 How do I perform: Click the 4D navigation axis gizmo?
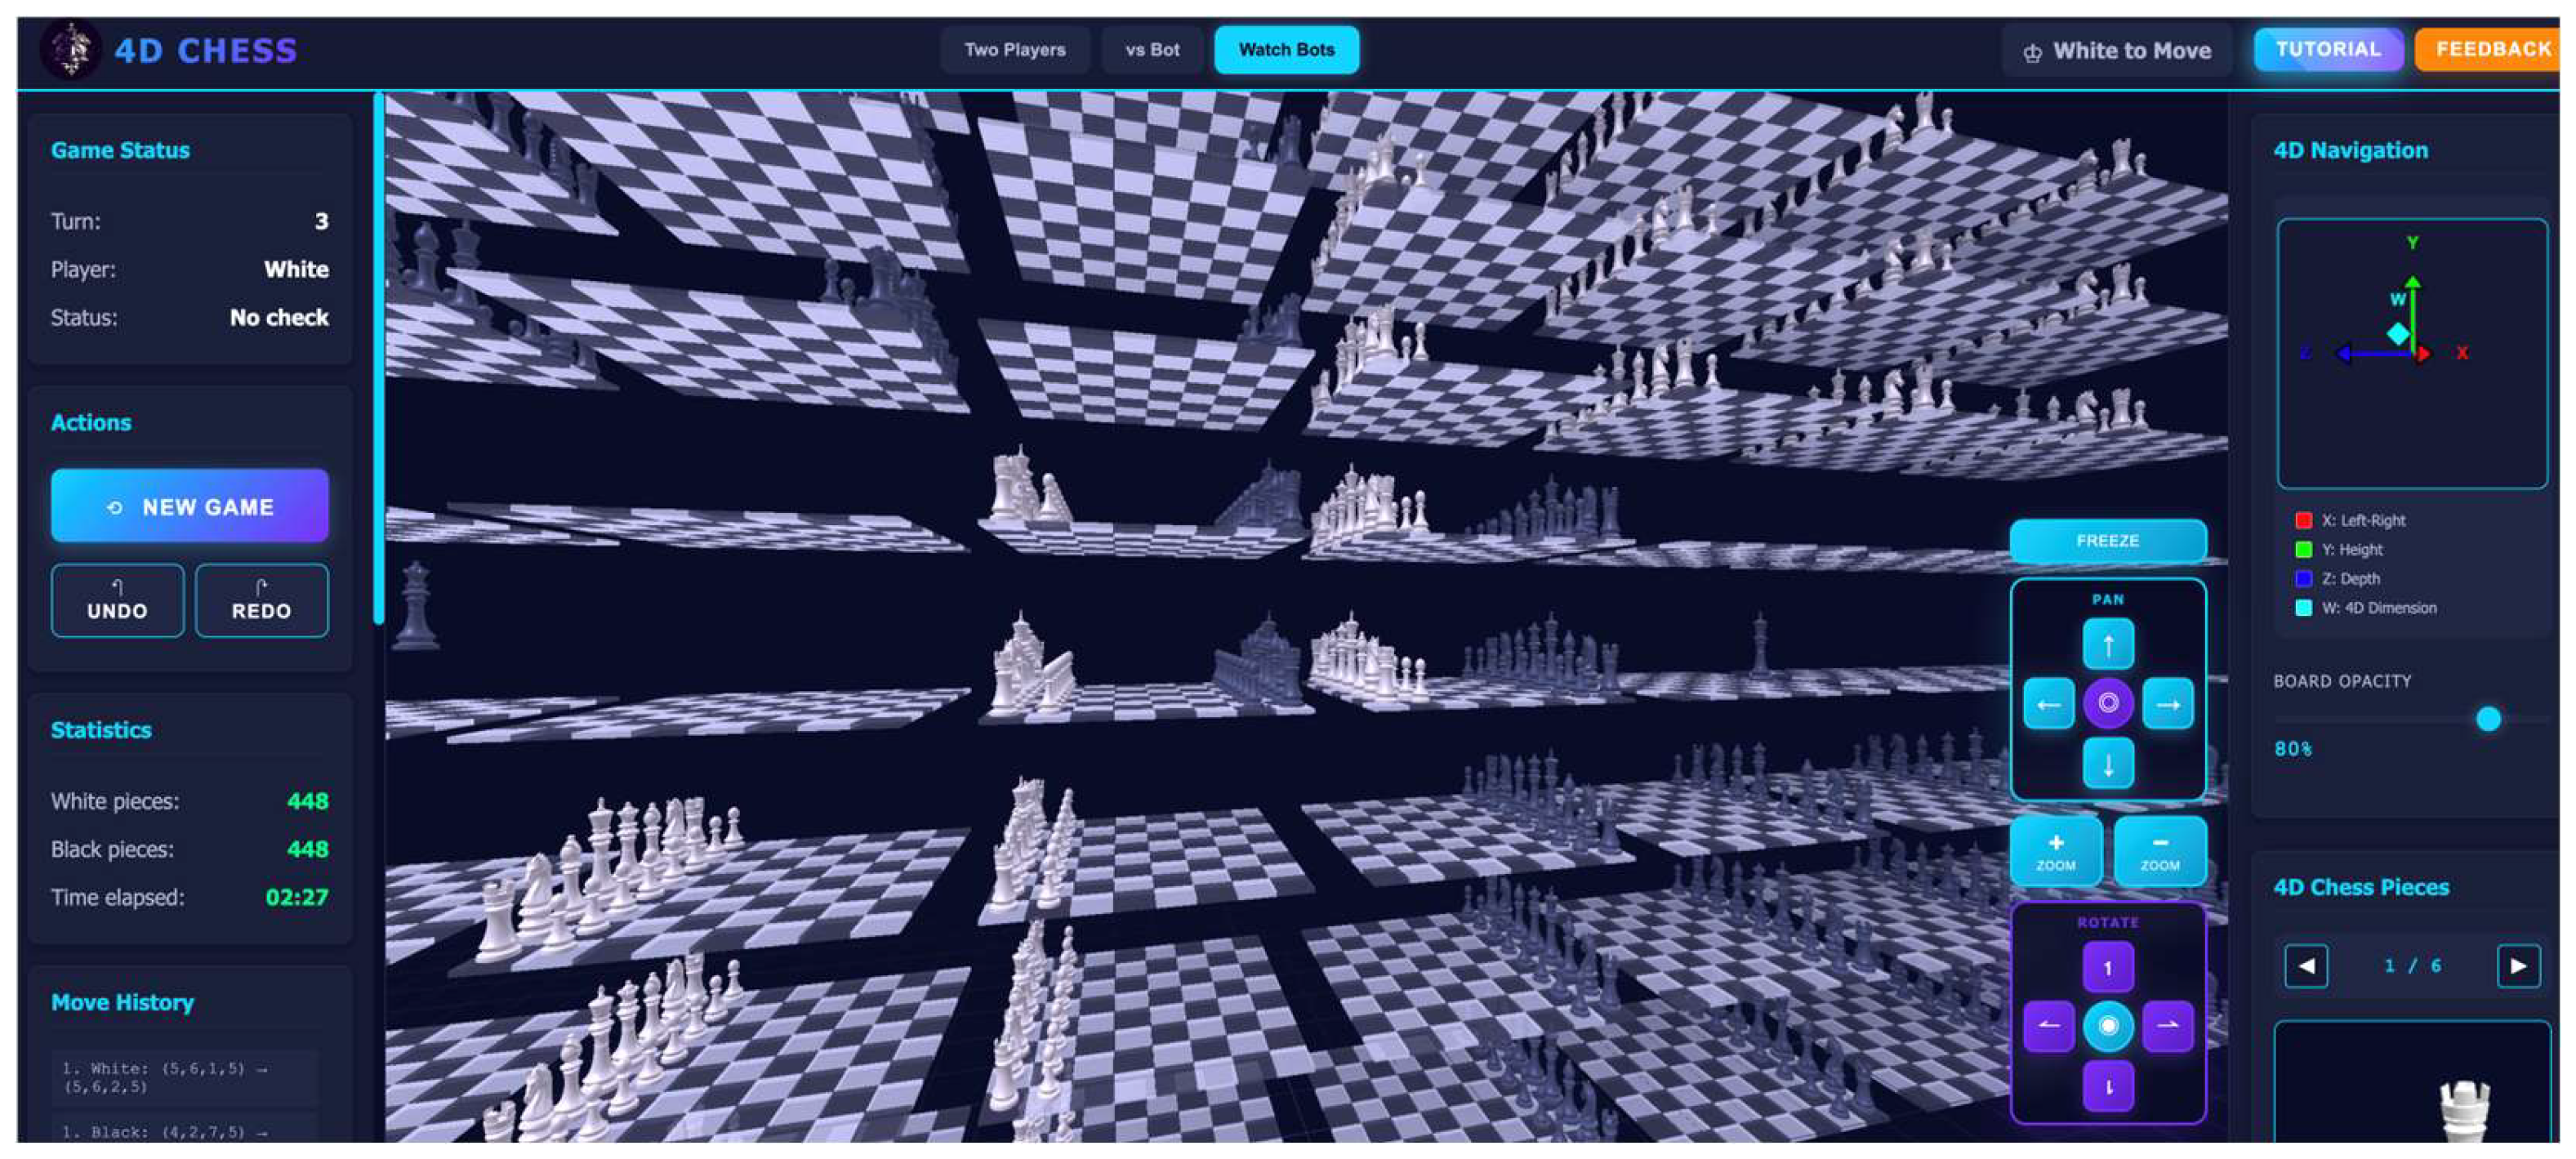(x=2411, y=354)
